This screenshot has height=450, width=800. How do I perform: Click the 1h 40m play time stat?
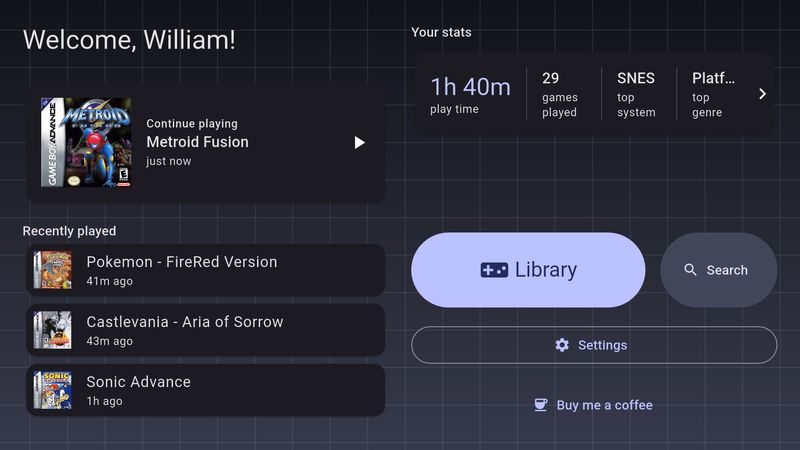click(470, 95)
